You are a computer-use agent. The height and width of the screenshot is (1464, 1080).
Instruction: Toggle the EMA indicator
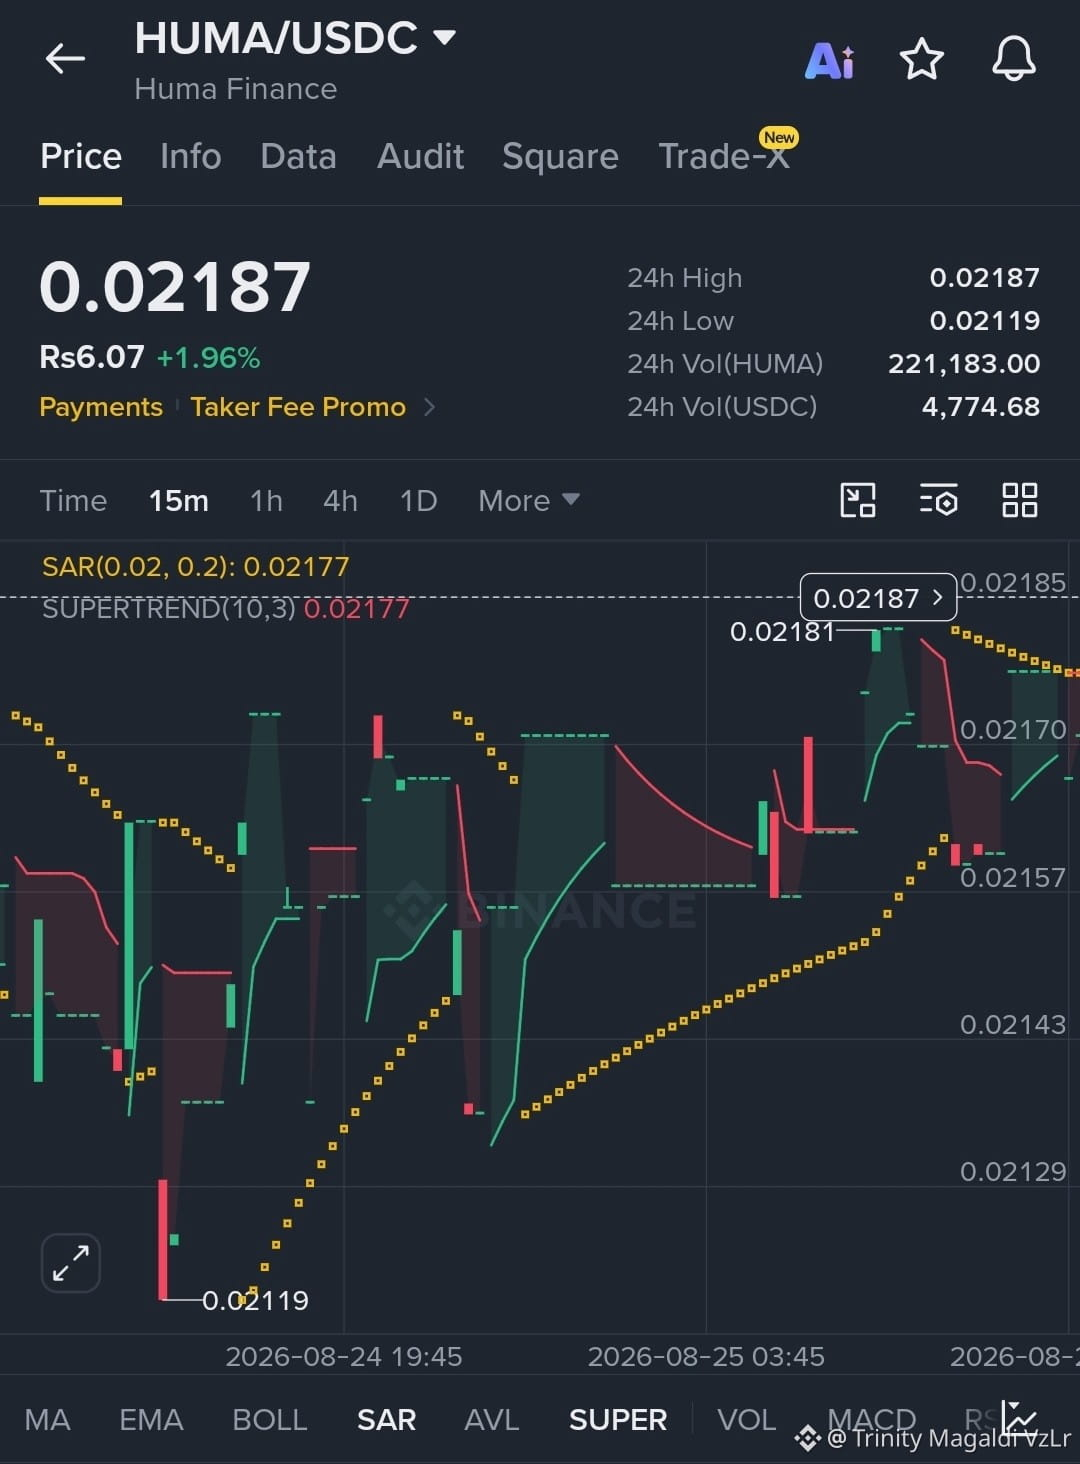coord(151,1419)
